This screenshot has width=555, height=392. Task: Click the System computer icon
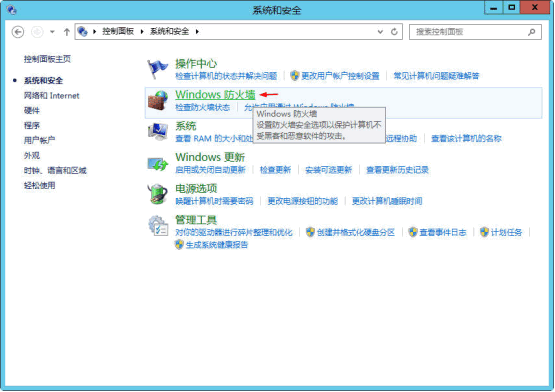click(158, 132)
